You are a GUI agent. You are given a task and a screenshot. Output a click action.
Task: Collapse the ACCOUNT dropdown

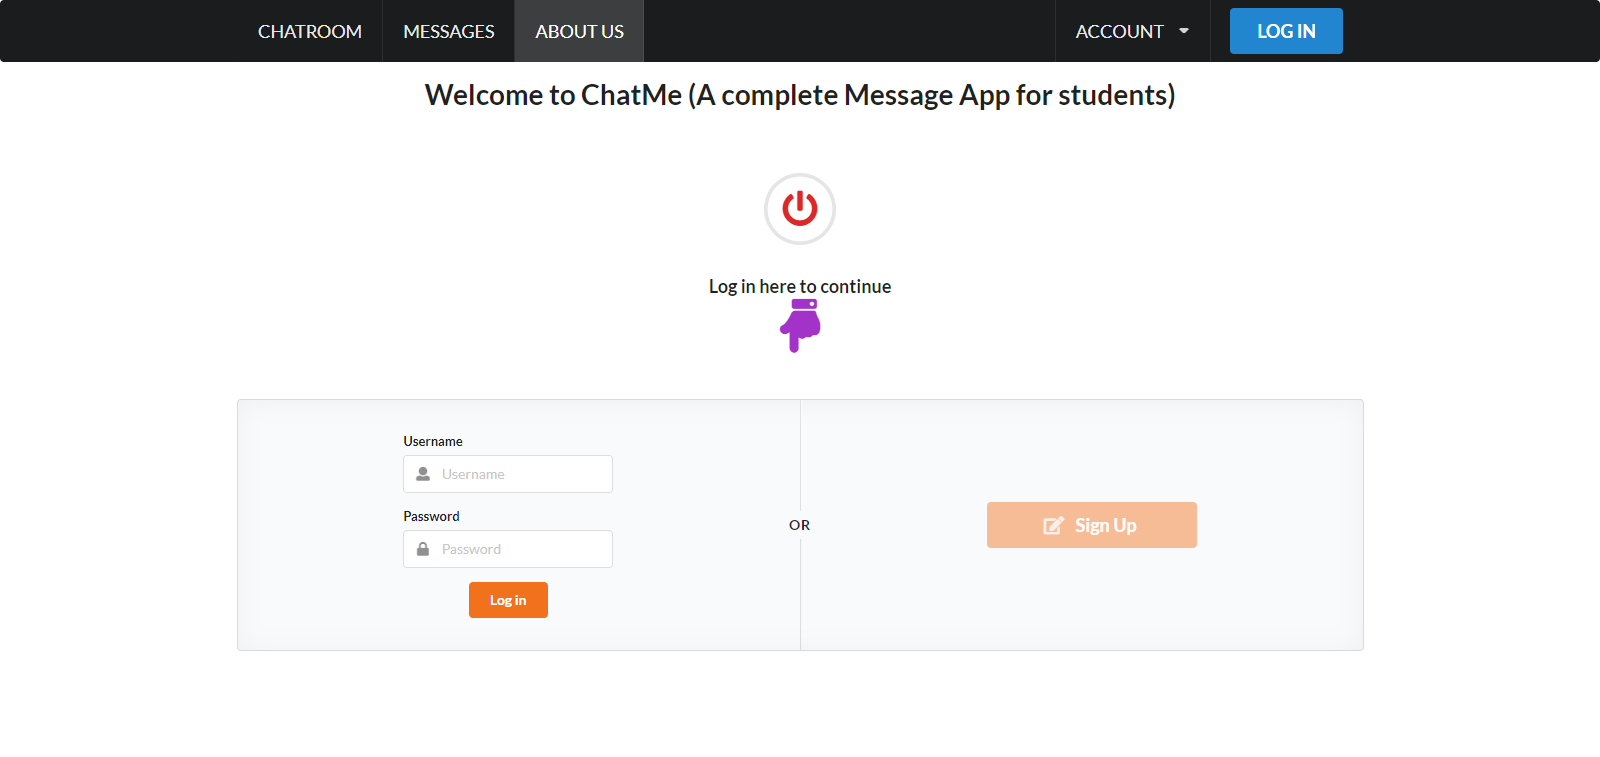[1131, 31]
